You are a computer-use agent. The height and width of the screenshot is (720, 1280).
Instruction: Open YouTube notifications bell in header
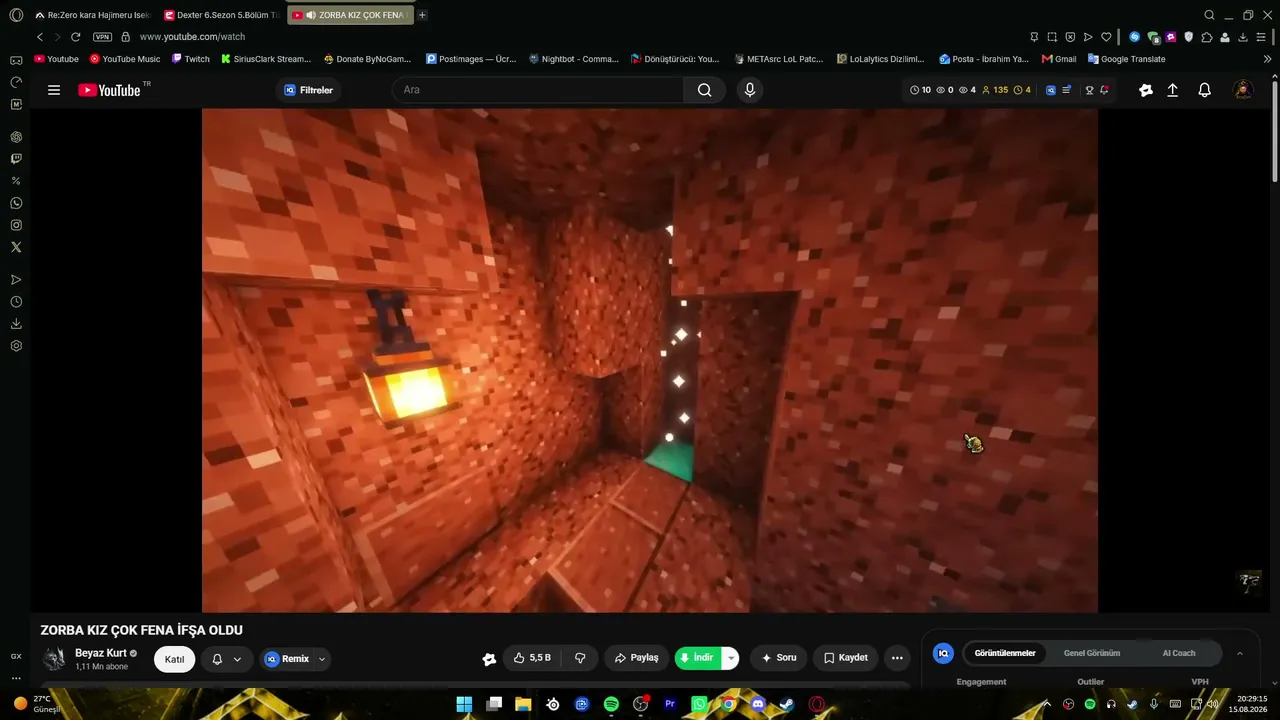pyautogui.click(x=1205, y=90)
